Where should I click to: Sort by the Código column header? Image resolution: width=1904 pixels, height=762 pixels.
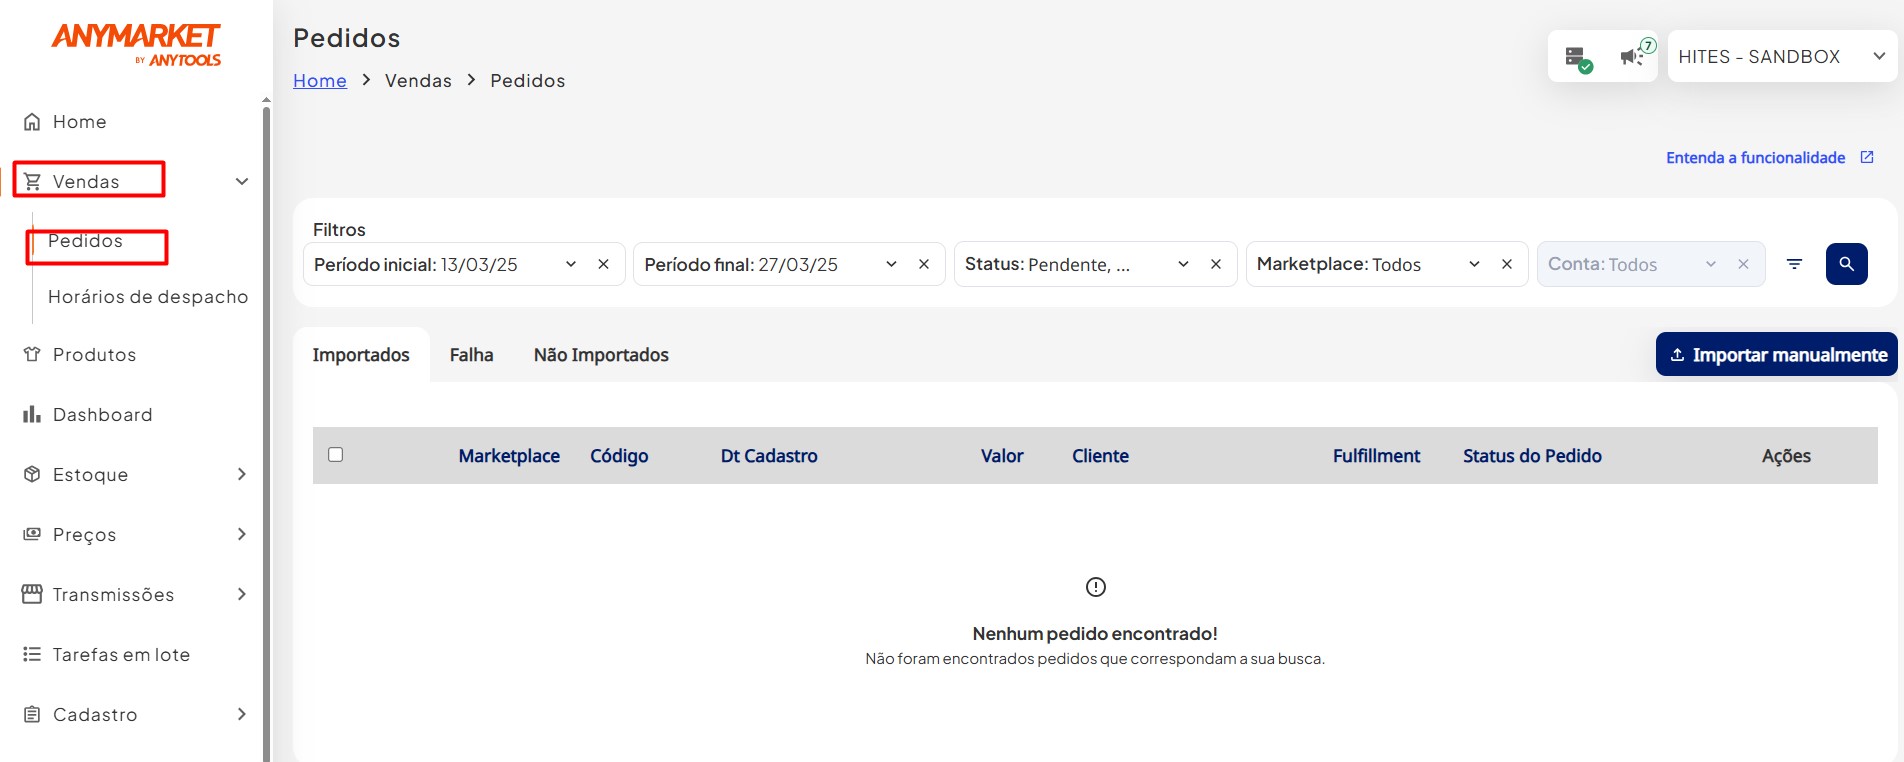pyautogui.click(x=619, y=456)
